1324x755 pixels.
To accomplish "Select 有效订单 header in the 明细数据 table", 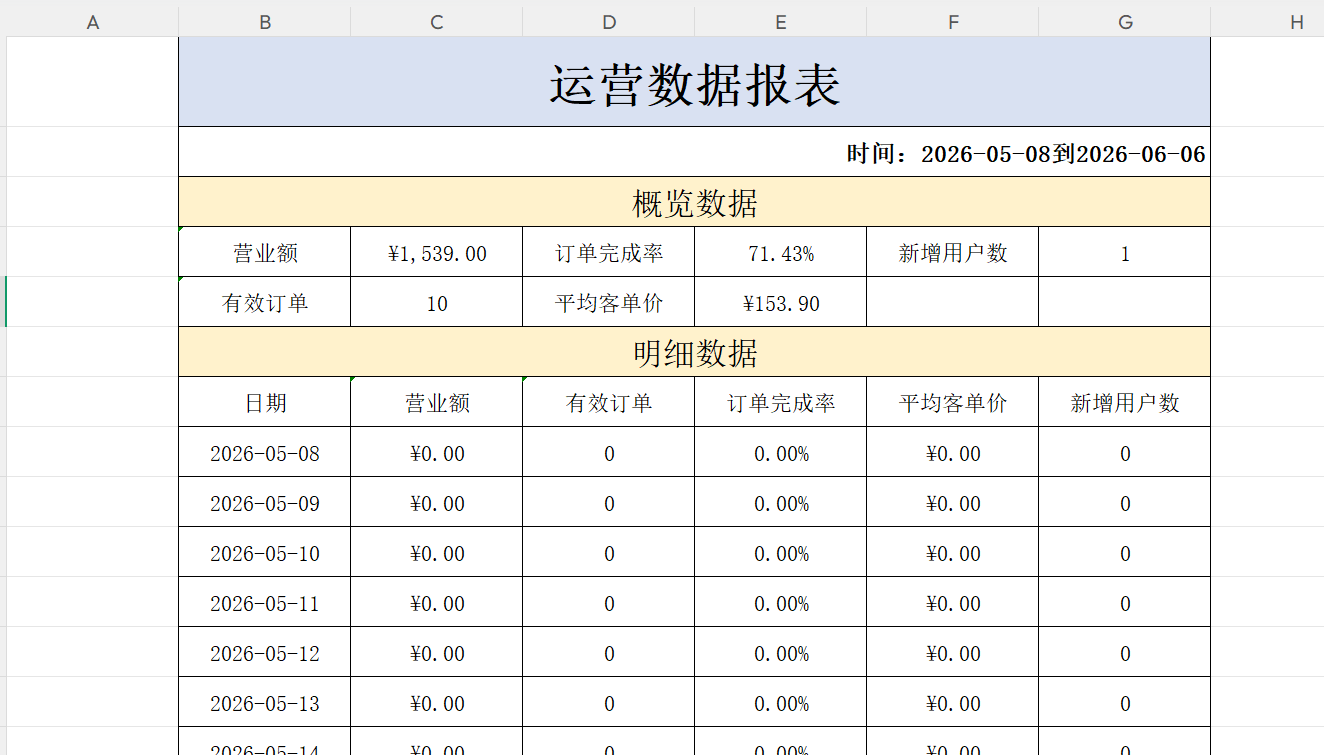I will (x=609, y=402).
